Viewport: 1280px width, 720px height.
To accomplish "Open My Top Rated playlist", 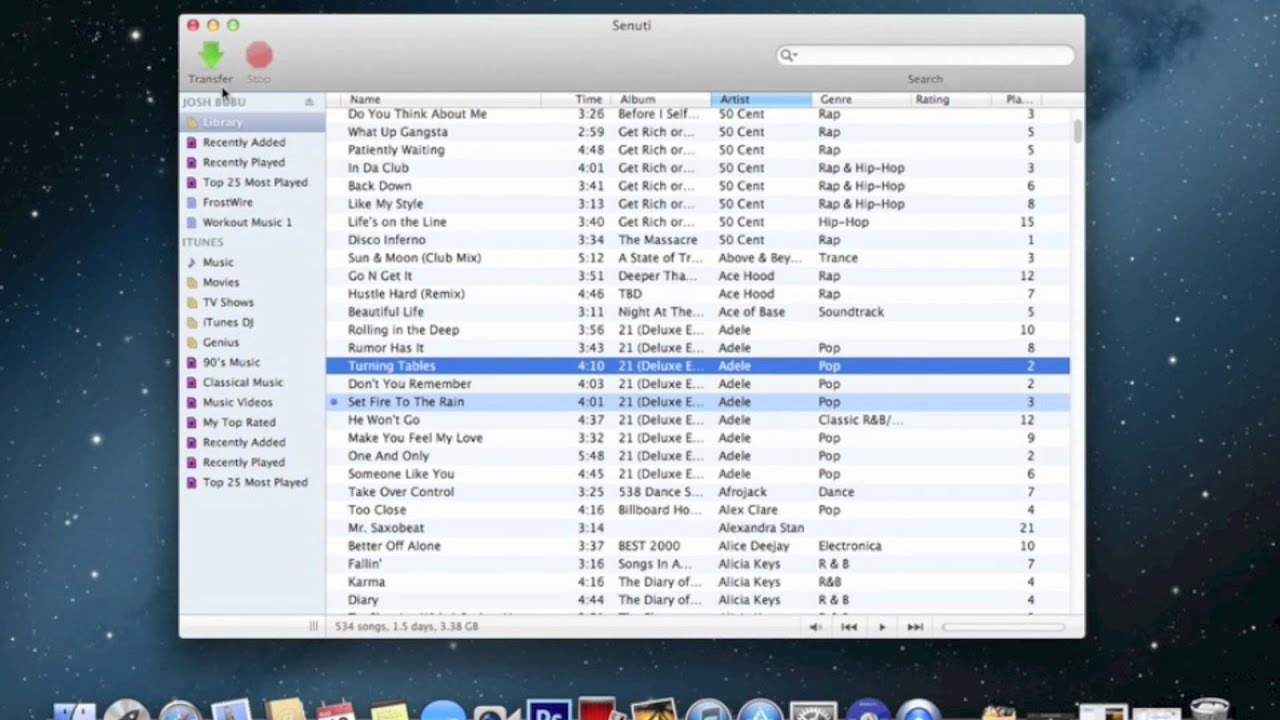I will tap(239, 422).
